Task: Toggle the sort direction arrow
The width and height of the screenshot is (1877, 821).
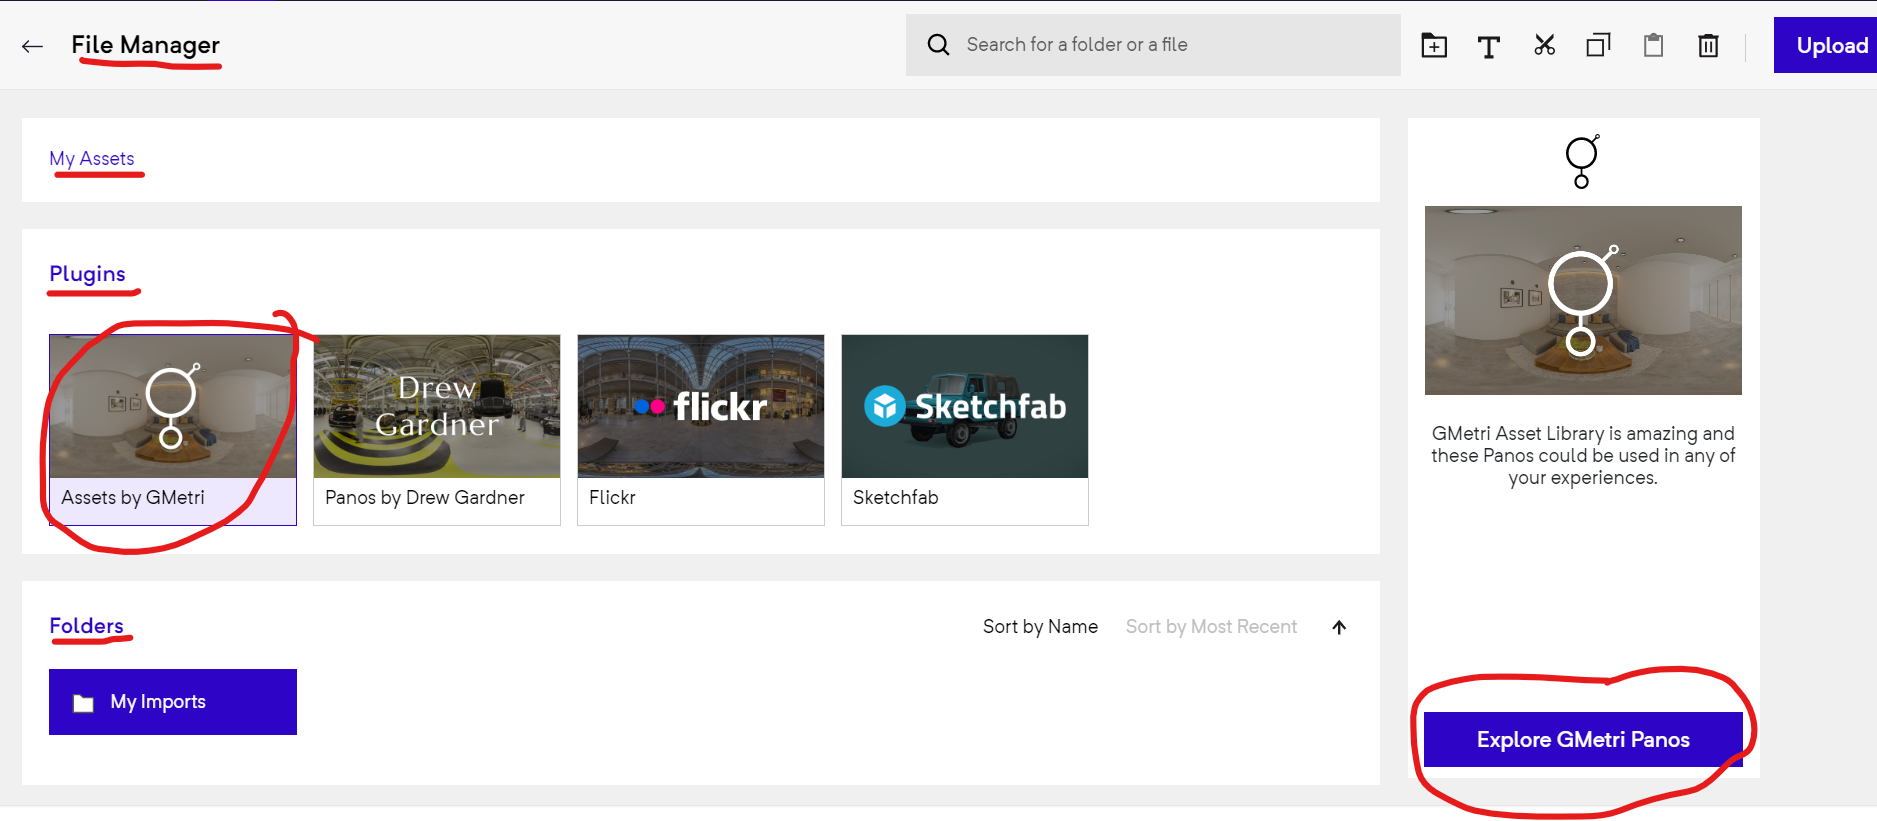Action: point(1339,627)
